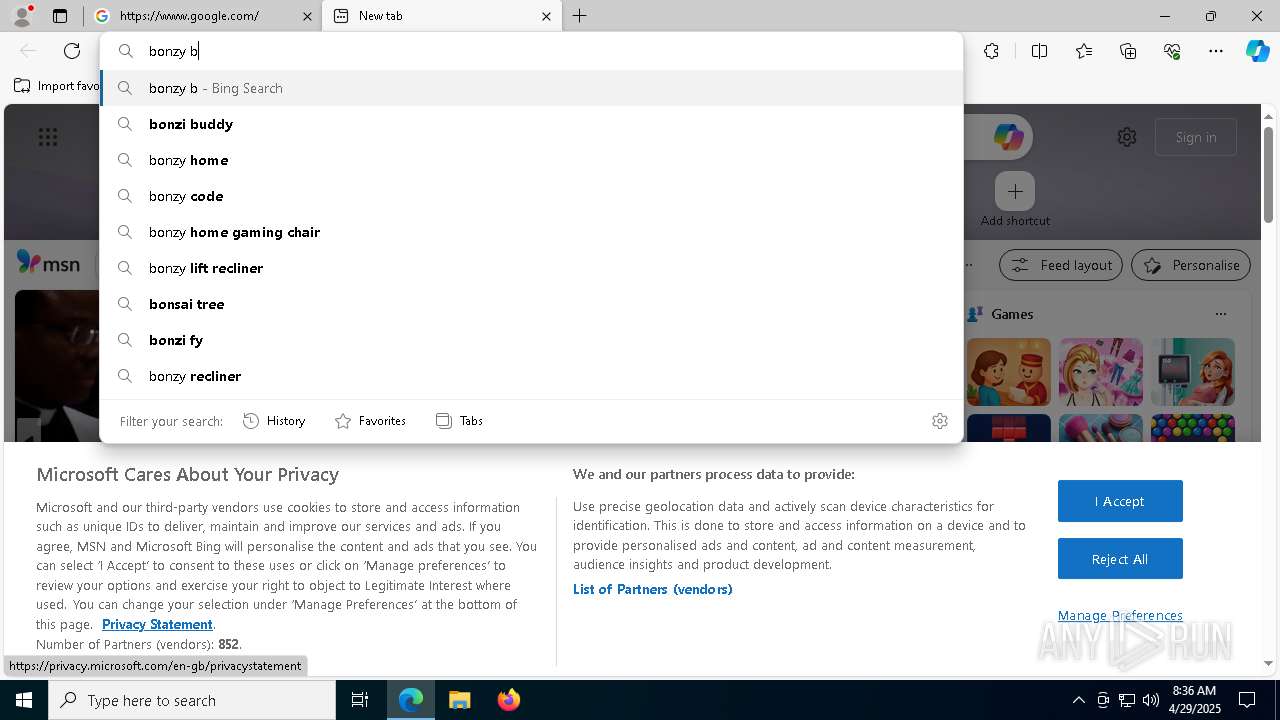Open the Manage Preferences link
The image size is (1280, 720).
point(1120,615)
